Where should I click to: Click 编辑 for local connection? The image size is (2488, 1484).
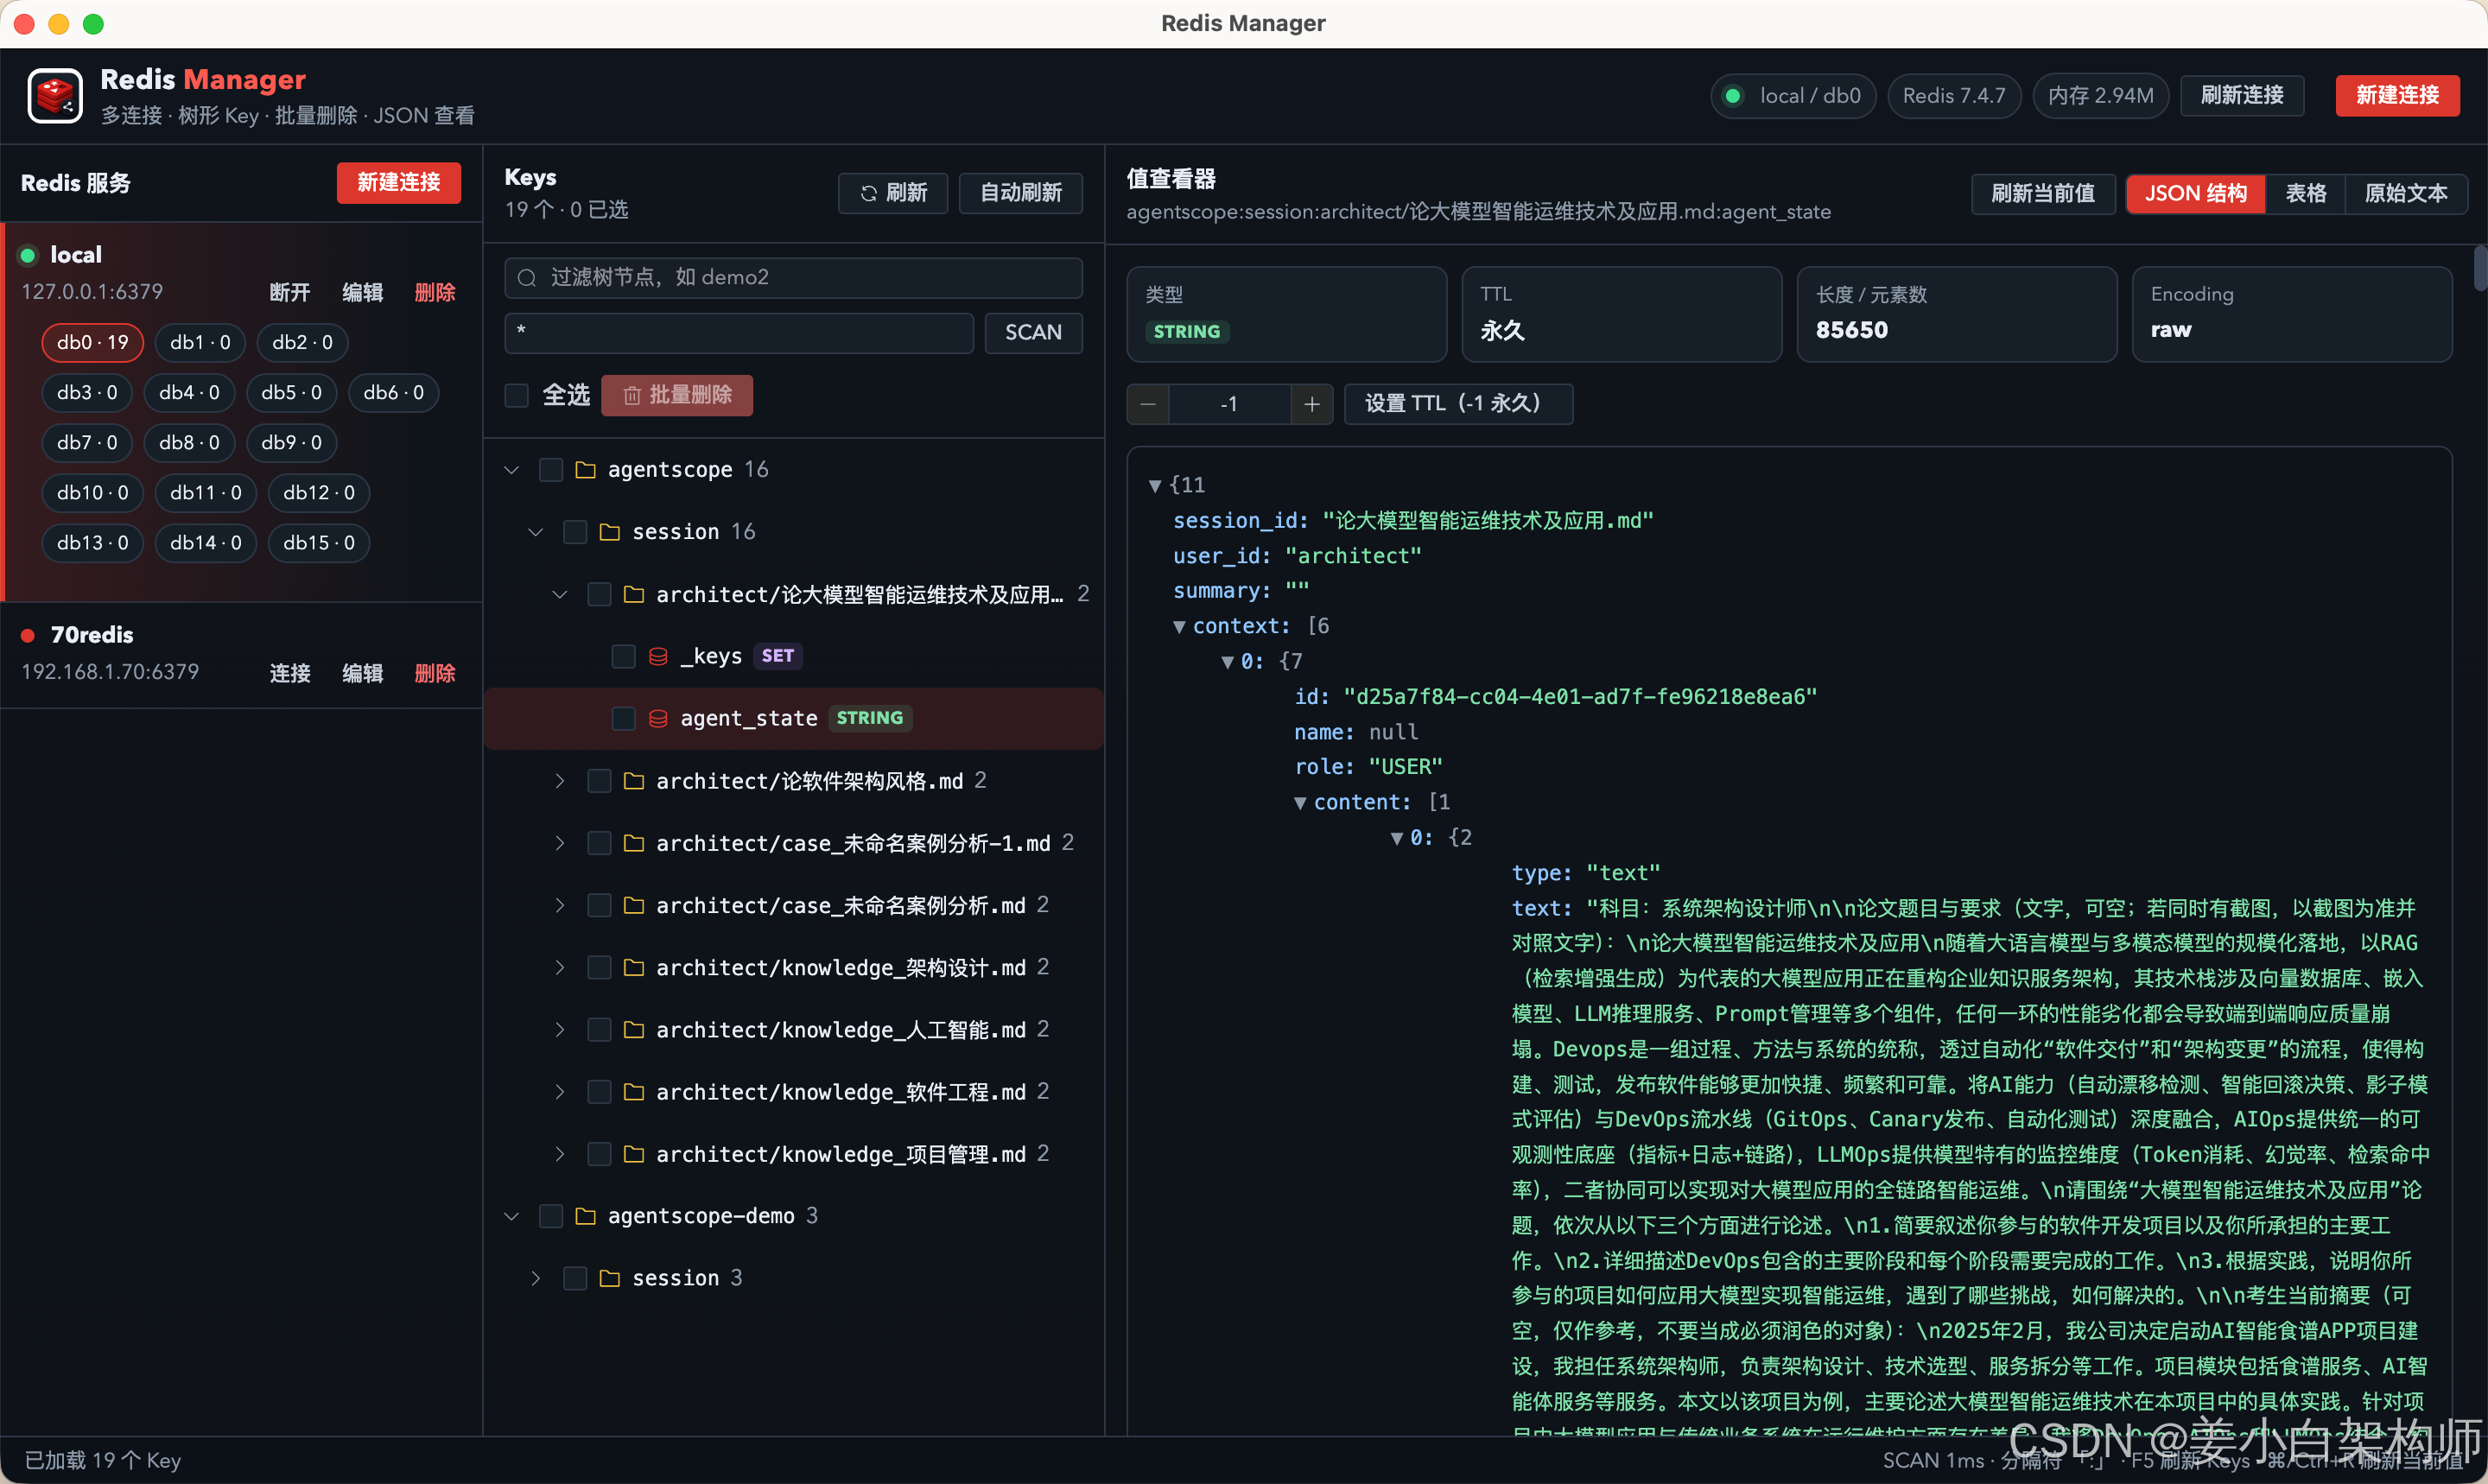coord(363,292)
